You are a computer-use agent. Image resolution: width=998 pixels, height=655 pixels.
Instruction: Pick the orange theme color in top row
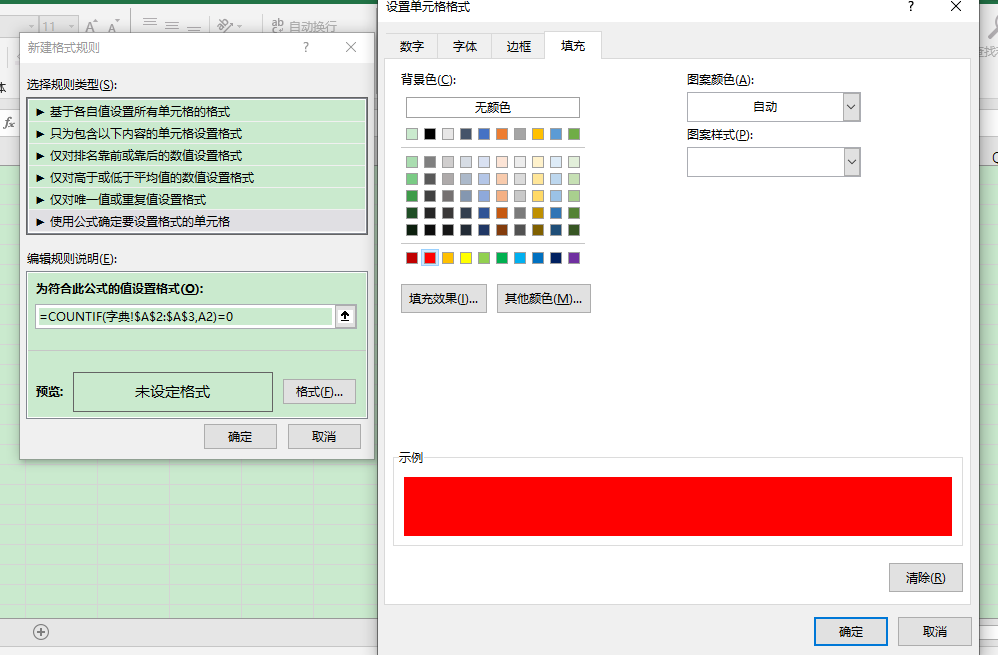[502, 134]
